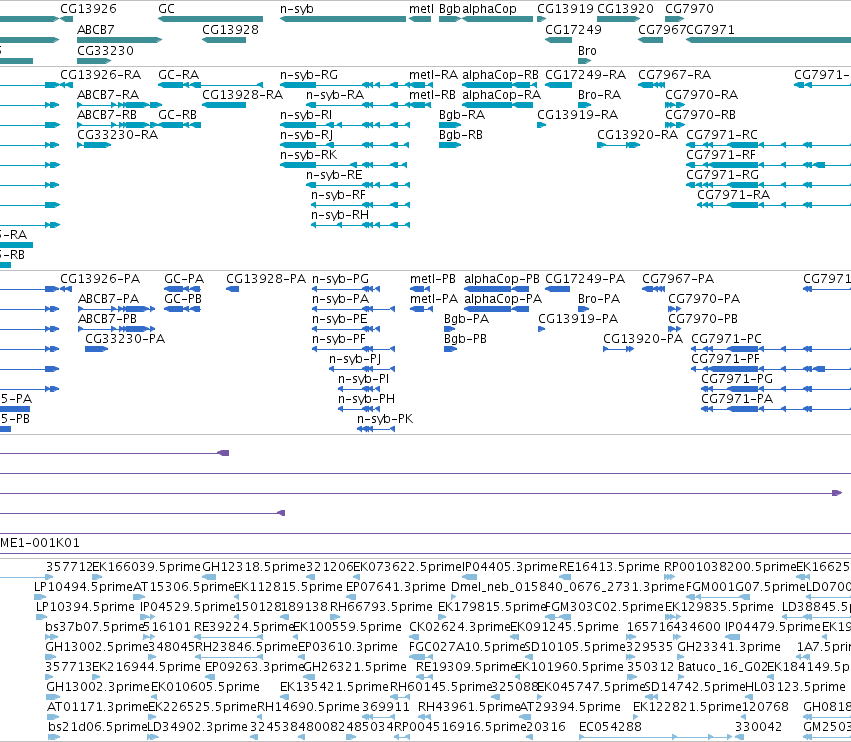851x742 pixels.
Task: Select the CG13928 gene label
Action: [x=230, y=29]
